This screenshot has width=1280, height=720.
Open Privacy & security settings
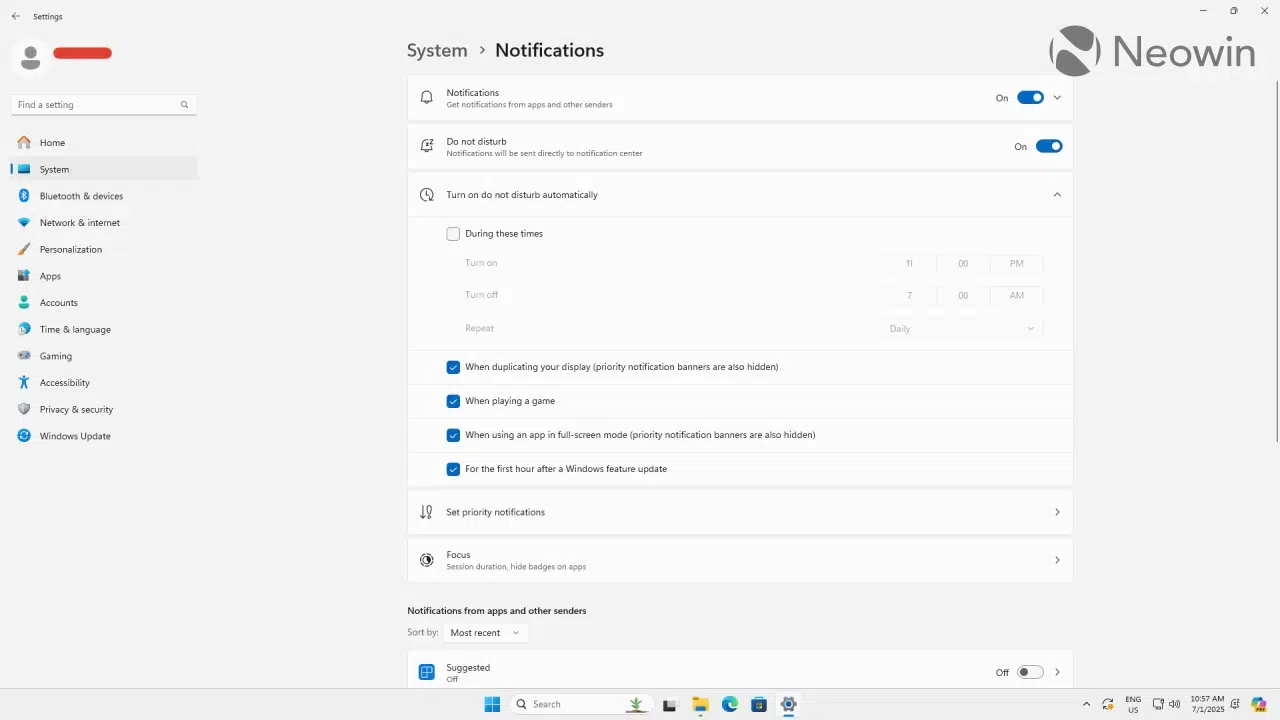pyautogui.click(x=104, y=410)
